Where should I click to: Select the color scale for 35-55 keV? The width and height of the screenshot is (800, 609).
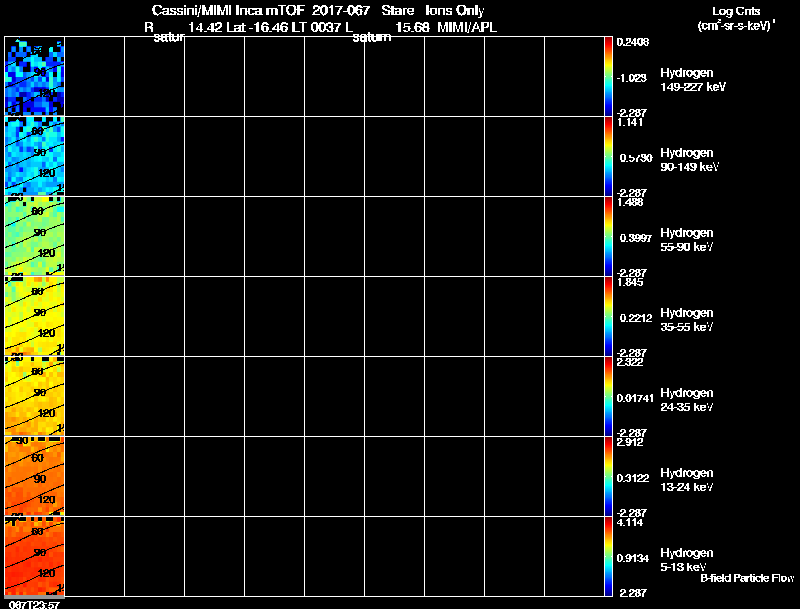[x=608, y=316]
